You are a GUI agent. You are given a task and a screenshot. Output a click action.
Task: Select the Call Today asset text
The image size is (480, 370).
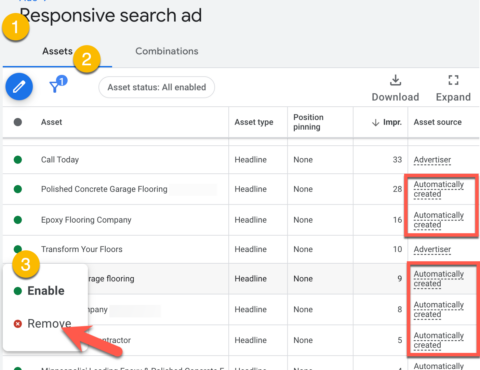pyautogui.click(x=60, y=160)
